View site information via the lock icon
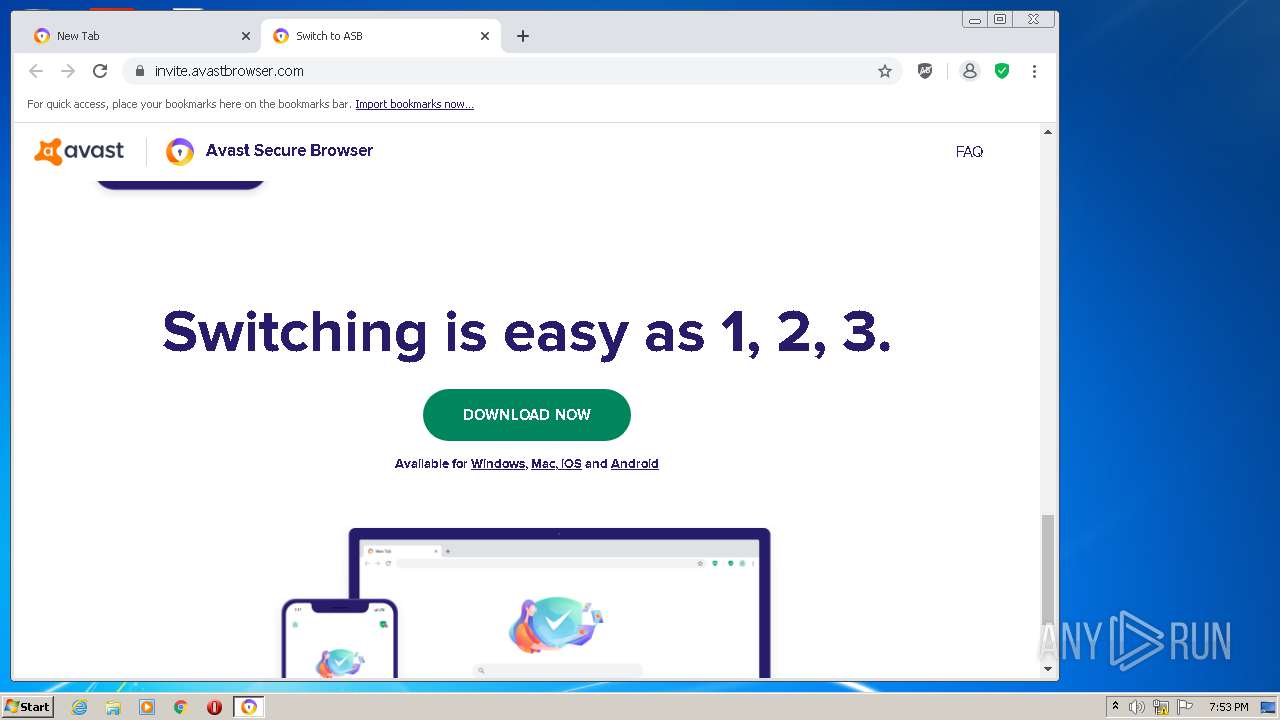The image size is (1280, 720). point(139,71)
